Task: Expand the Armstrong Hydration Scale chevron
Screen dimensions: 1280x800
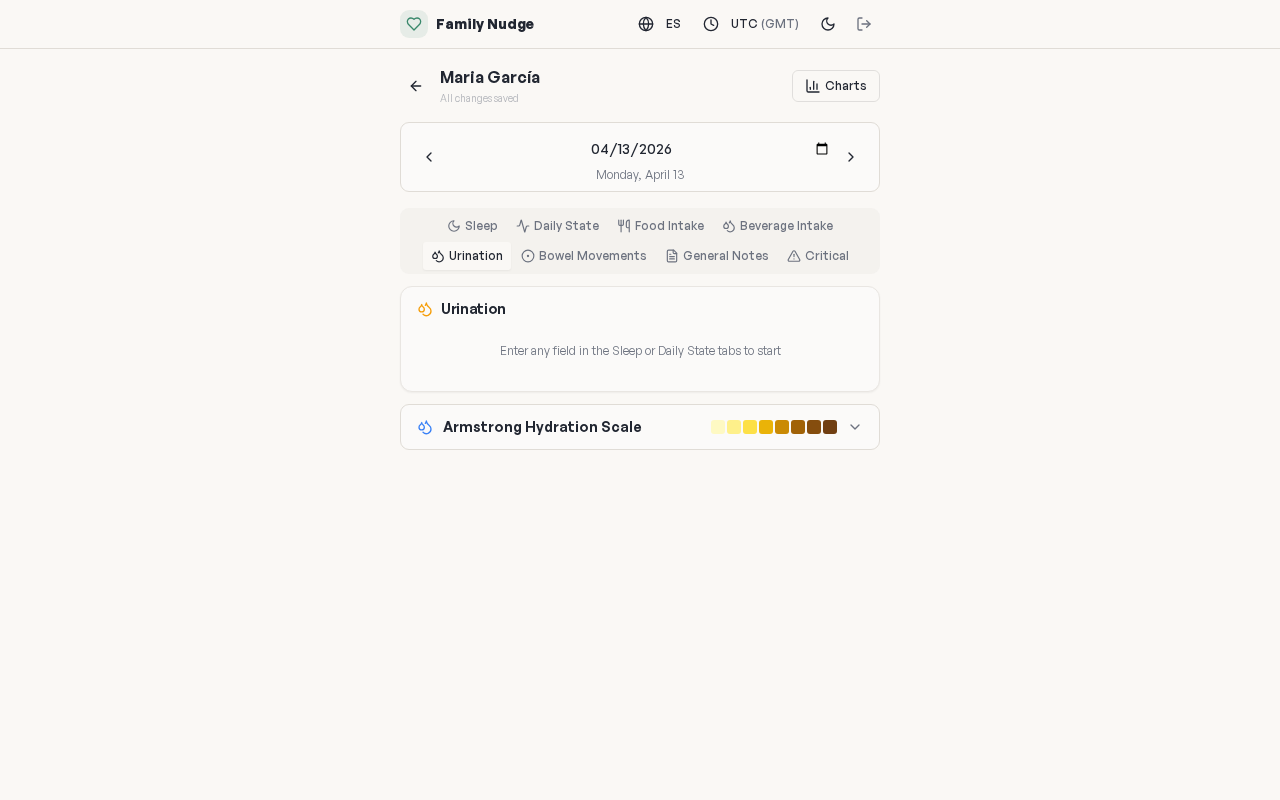Action: click(855, 427)
